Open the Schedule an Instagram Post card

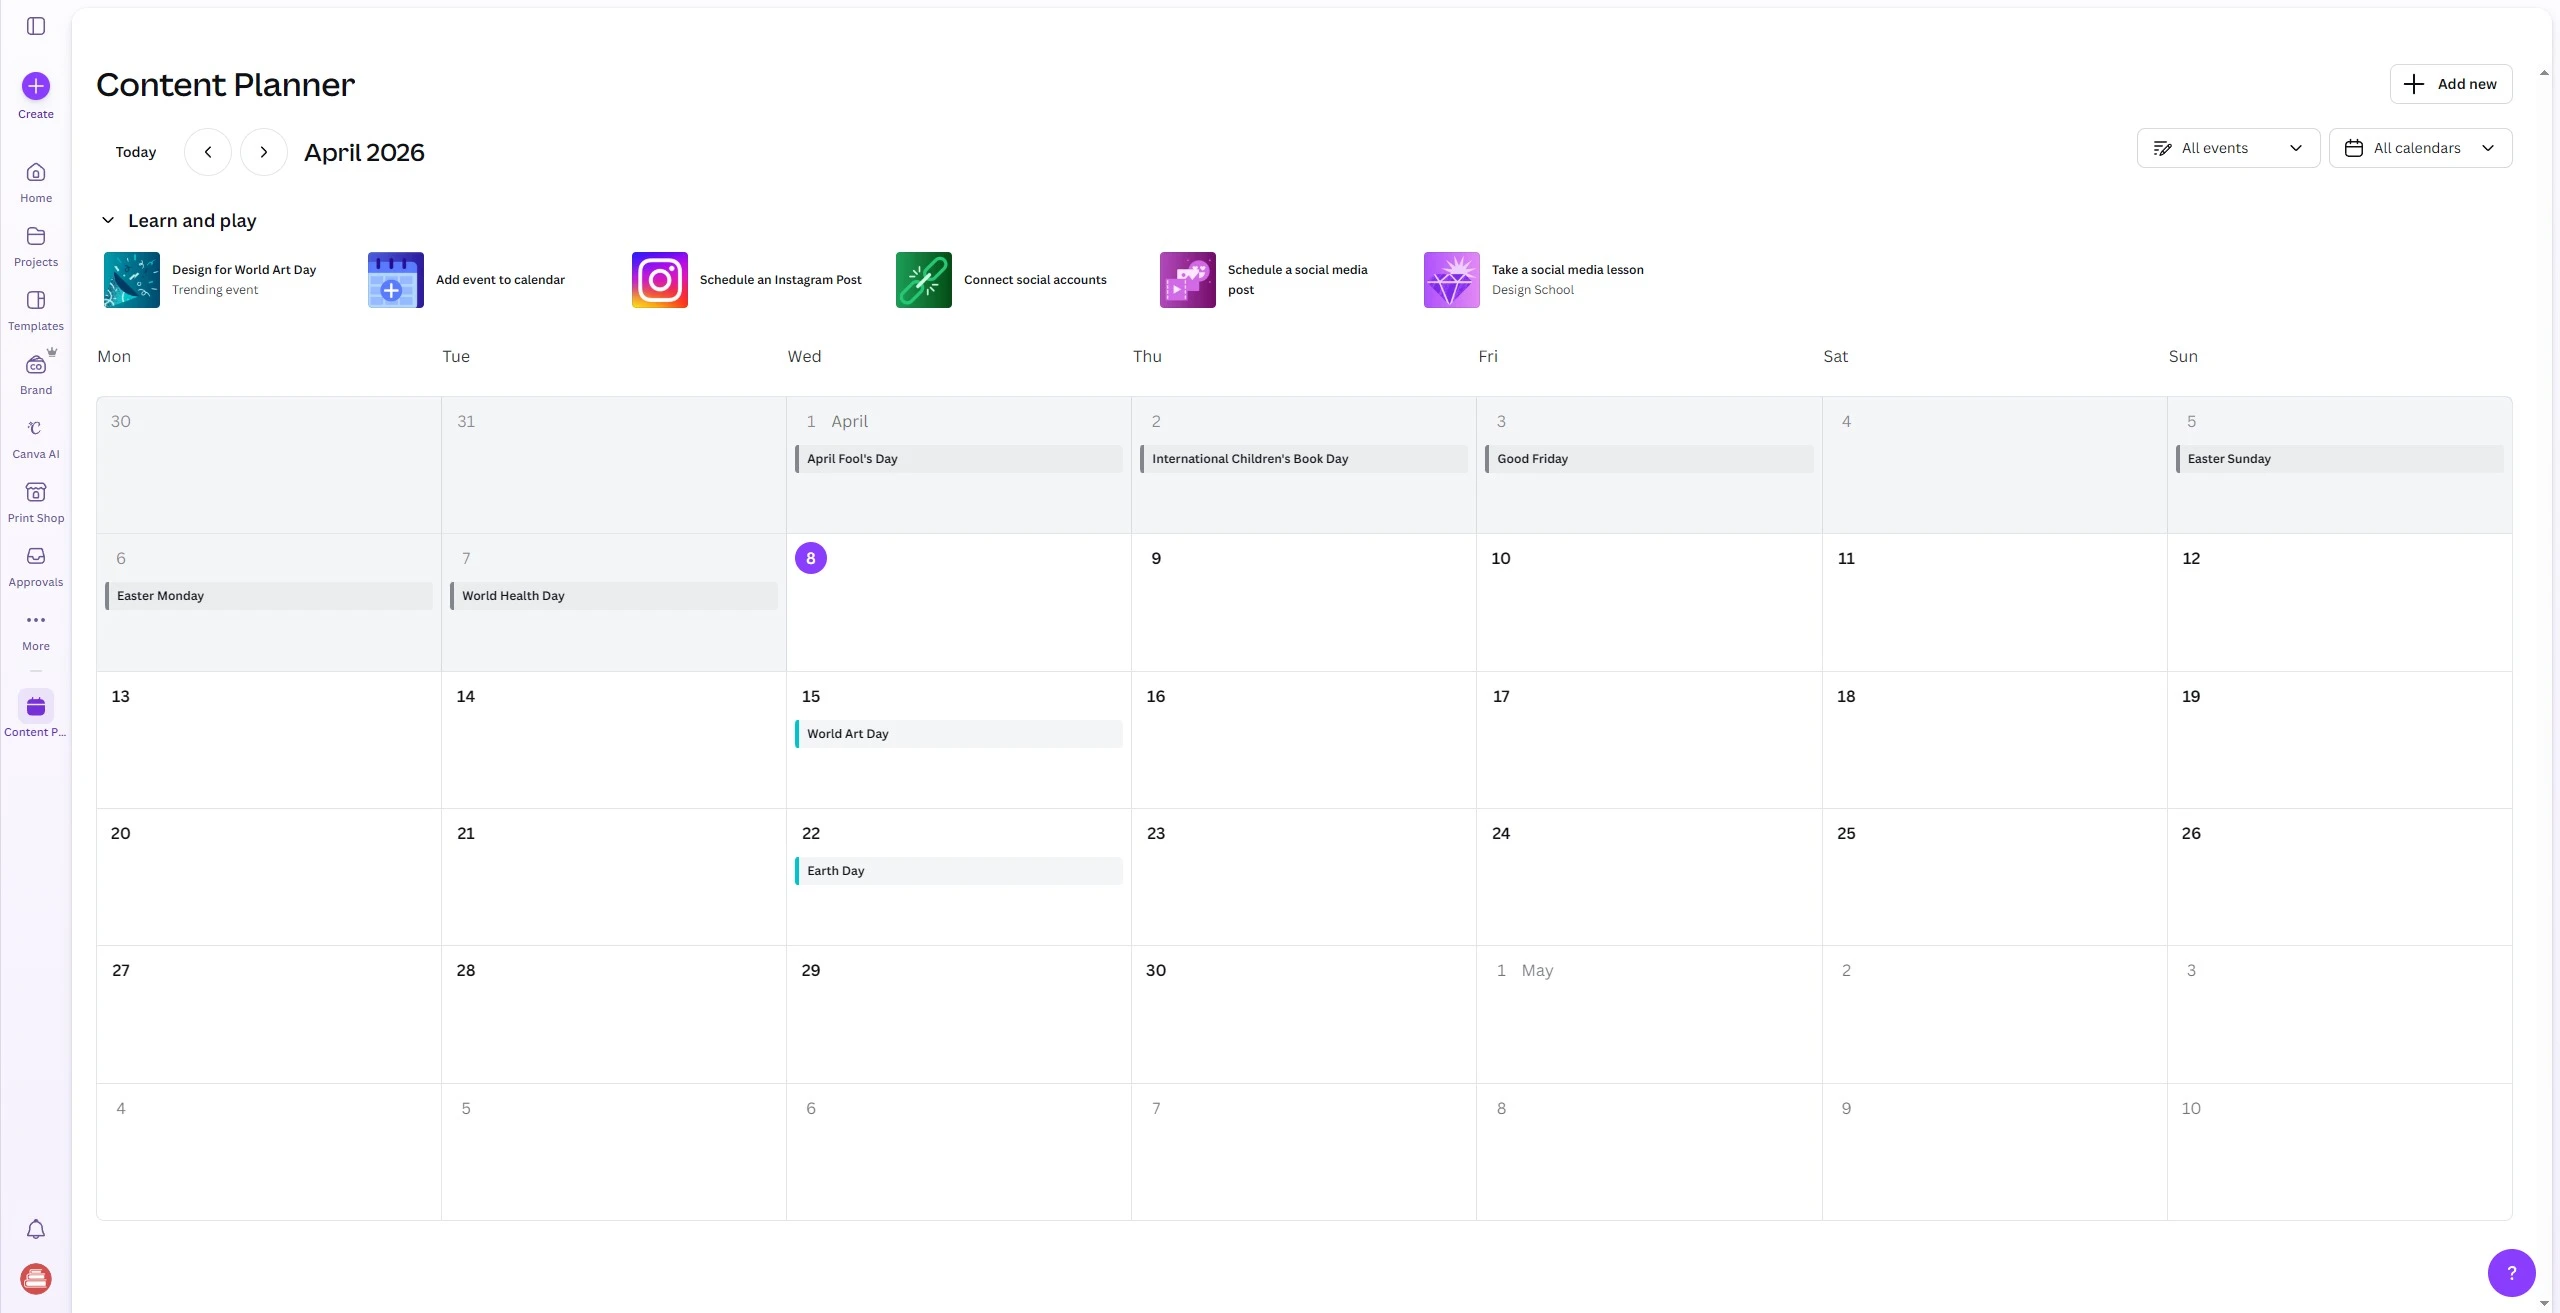click(747, 280)
